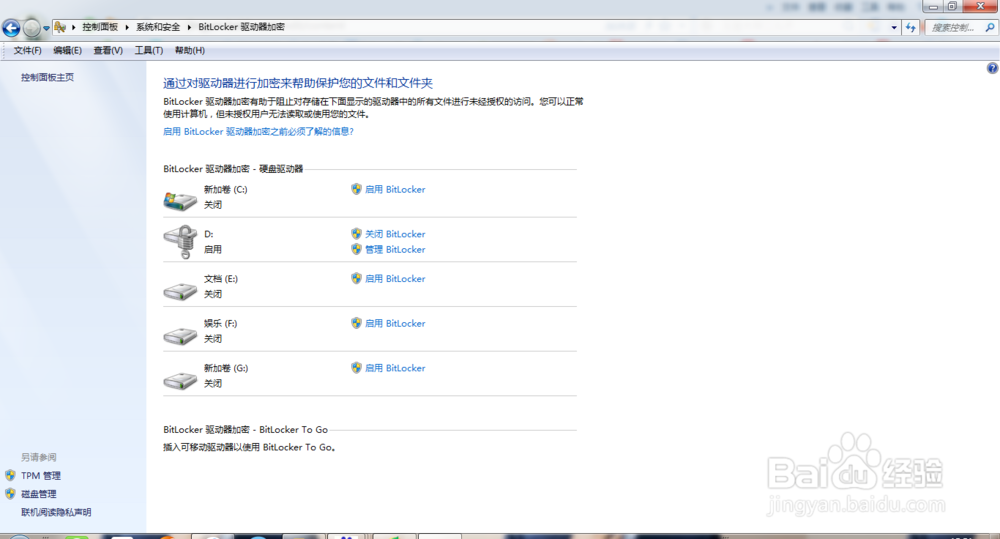Select the BitLocker 驱动器加密 breadcrumb
The width and height of the screenshot is (1000, 539).
coord(241,27)
